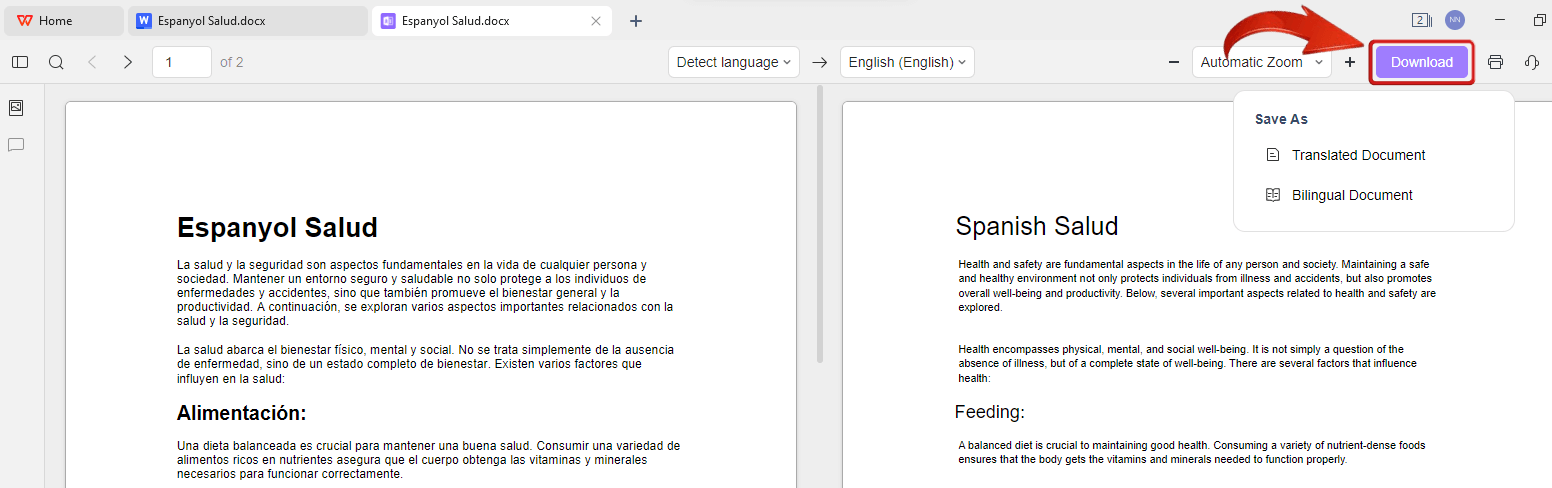Image resolution: width=1552 pixels, height=488 pixels.
Task: Click the page number input field
Action: [181, 62]
